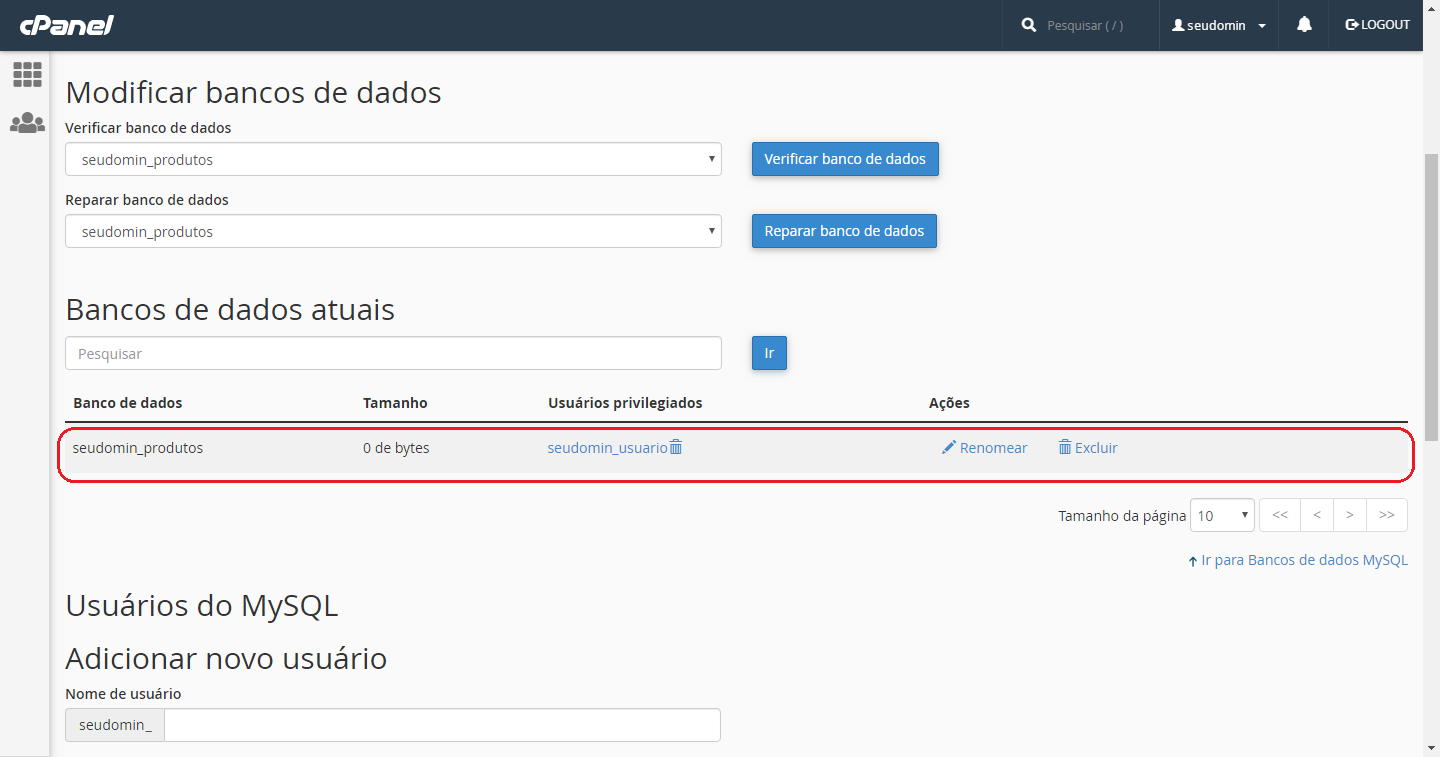The height and width of the screenshot is (757, 1440).
Task: Remove seudomin_usuario via trash icon
Action: 676,447
